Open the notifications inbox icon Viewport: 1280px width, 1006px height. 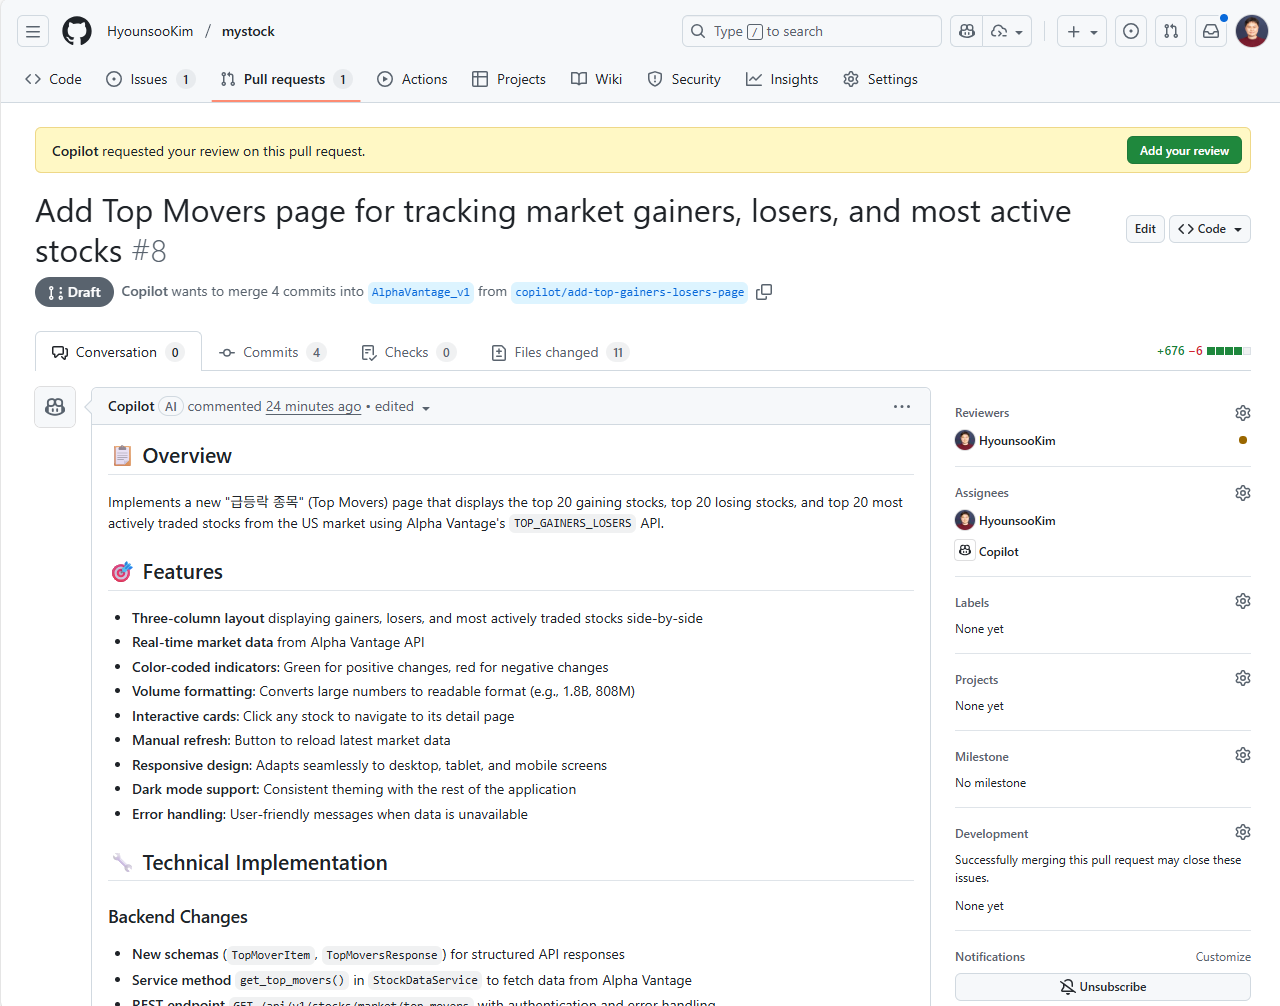click(1211, 31)
